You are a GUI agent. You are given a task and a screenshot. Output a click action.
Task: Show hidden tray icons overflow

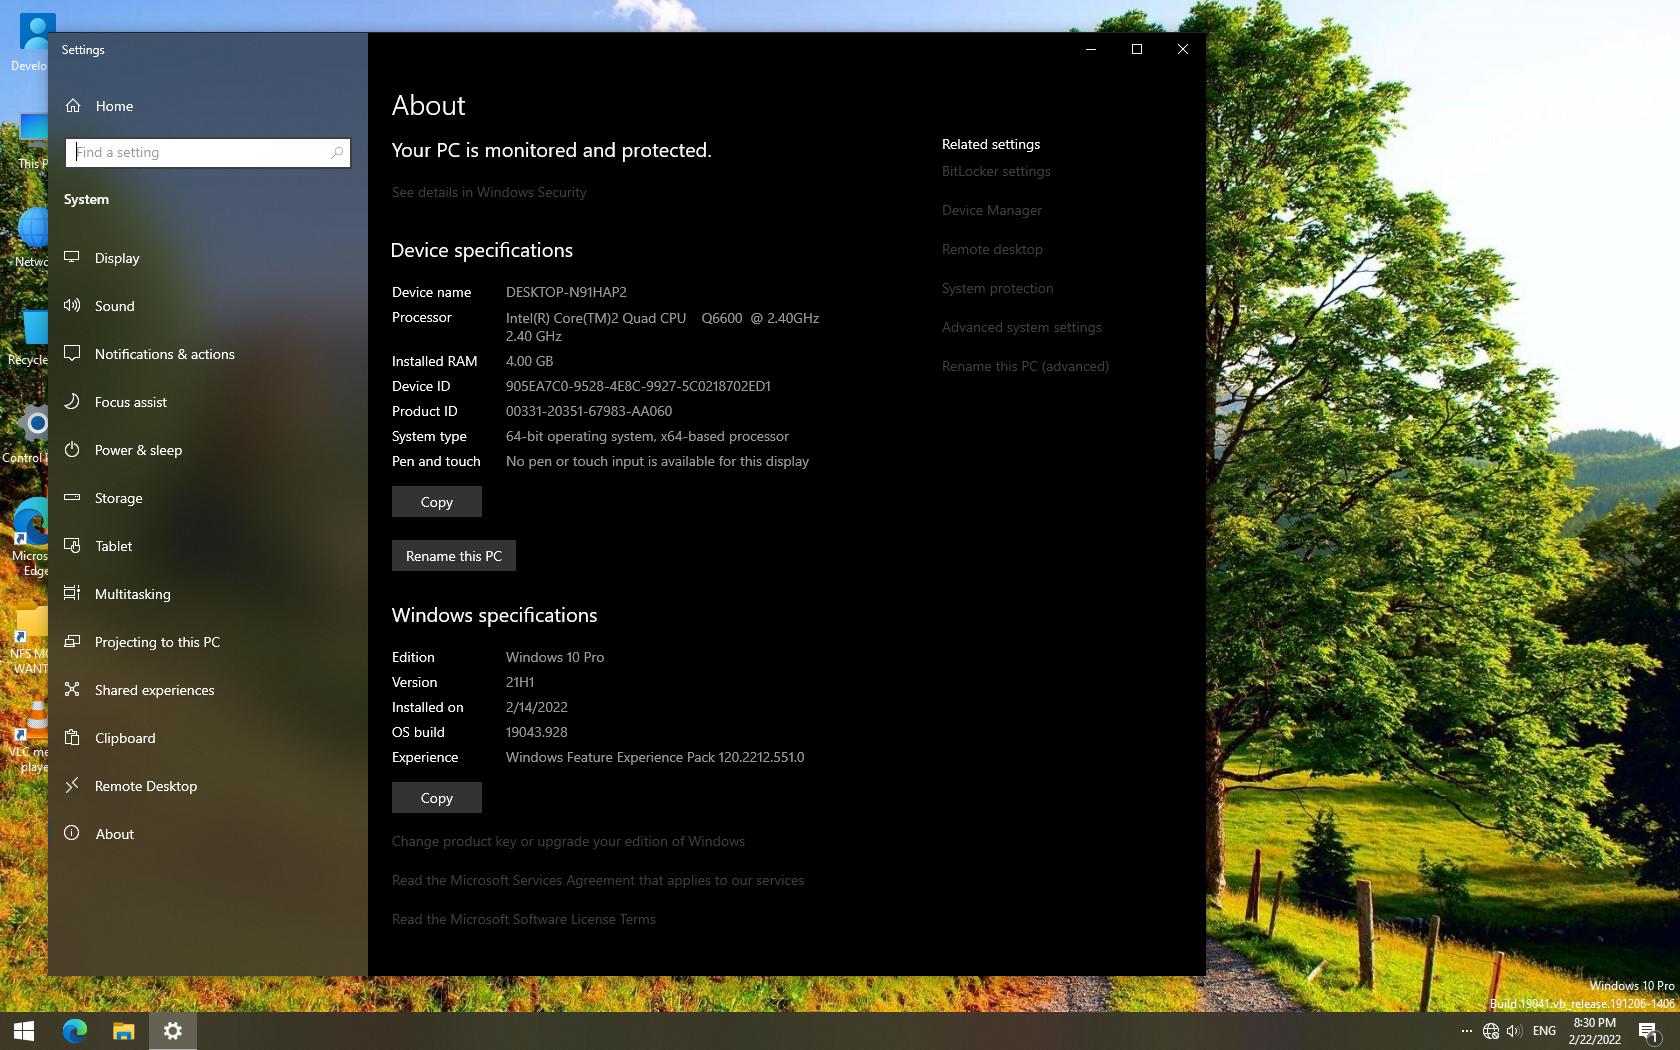pyautogui.click(x=1467, y=1031)
